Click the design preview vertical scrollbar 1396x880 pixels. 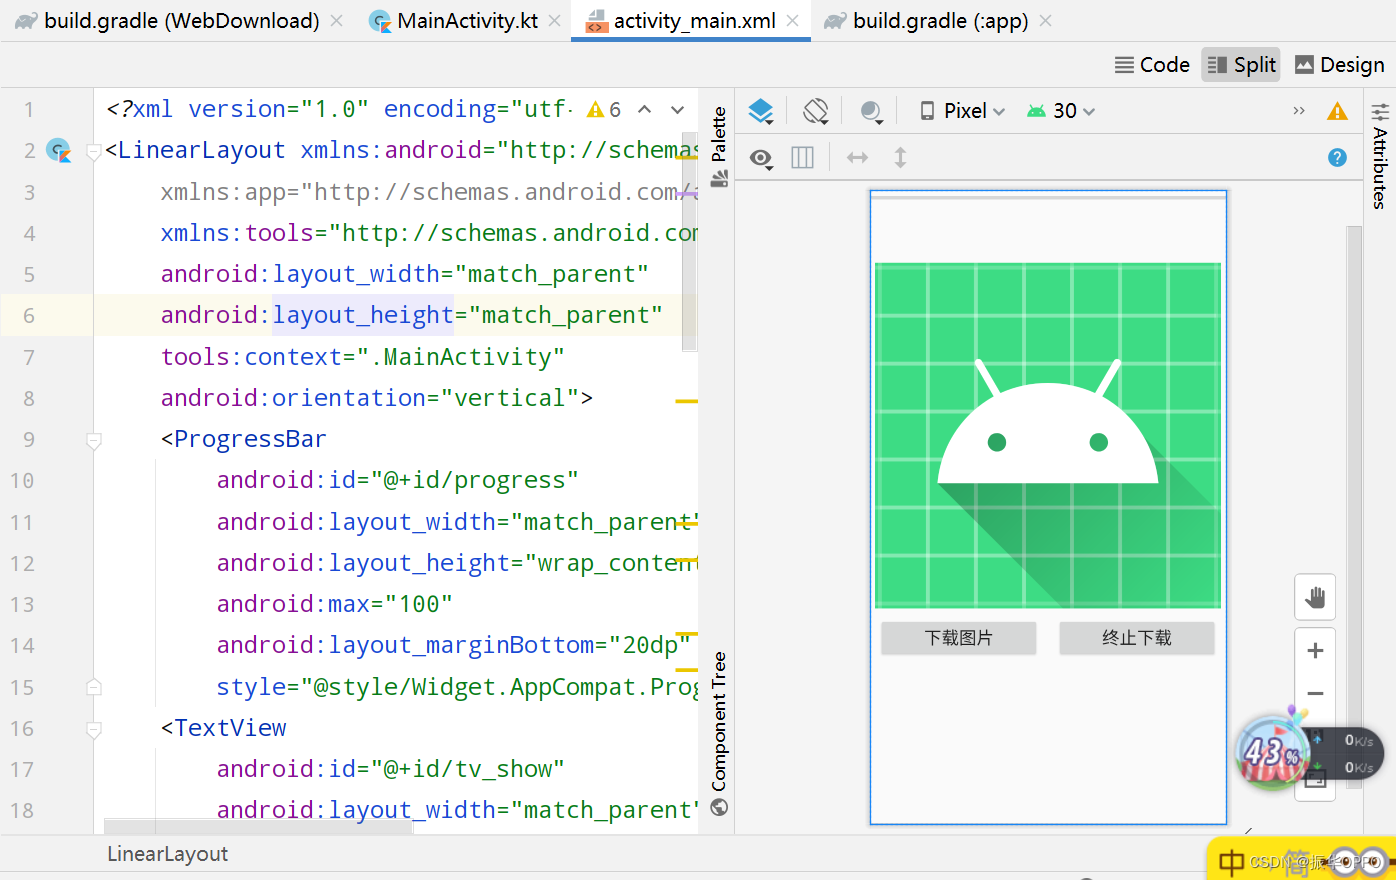click(x=1354, y=505)
